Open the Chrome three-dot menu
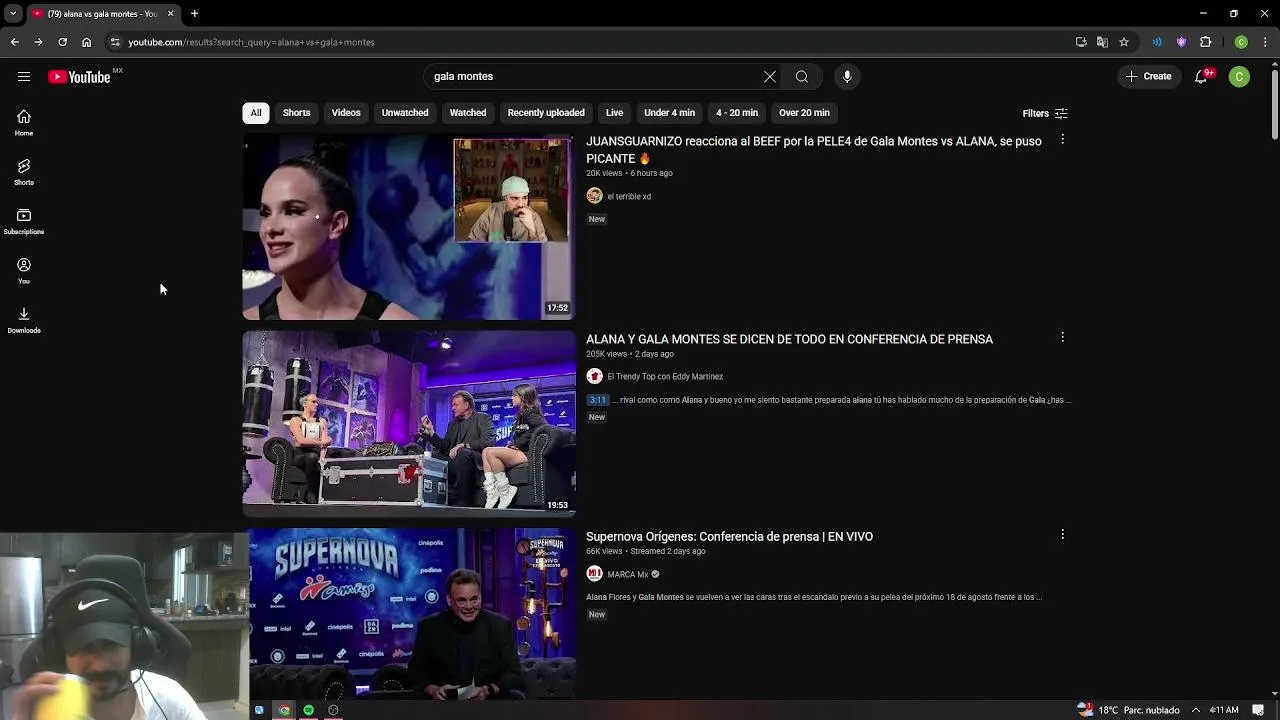The width and height of the screenshot is (1280, 720). click(x=1266, y=42)
